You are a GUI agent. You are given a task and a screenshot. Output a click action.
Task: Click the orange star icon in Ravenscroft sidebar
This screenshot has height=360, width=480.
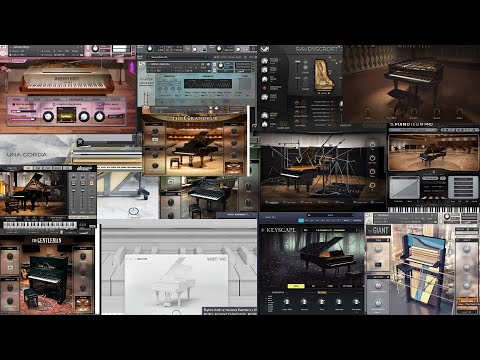[265, 88]
